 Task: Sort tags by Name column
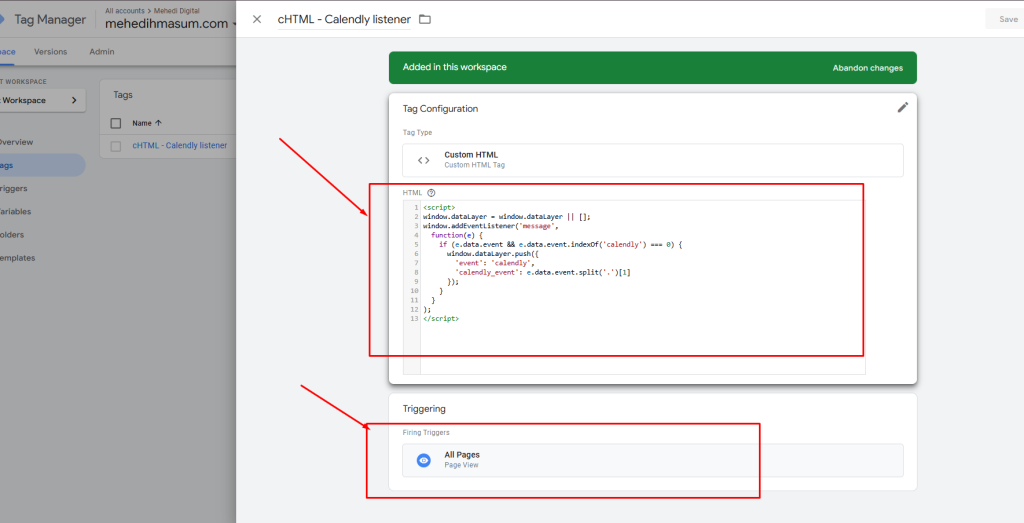147,123
